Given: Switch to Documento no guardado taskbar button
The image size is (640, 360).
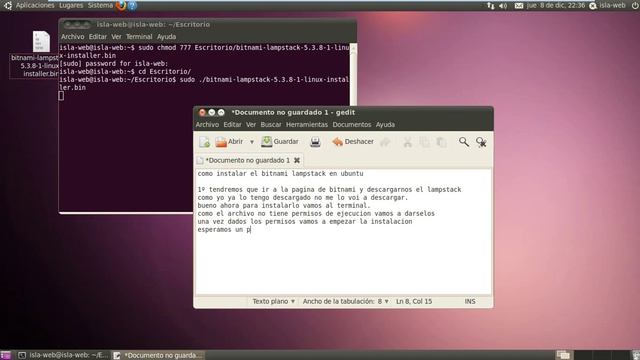Looking at the screenshot, I should point(158,355).
